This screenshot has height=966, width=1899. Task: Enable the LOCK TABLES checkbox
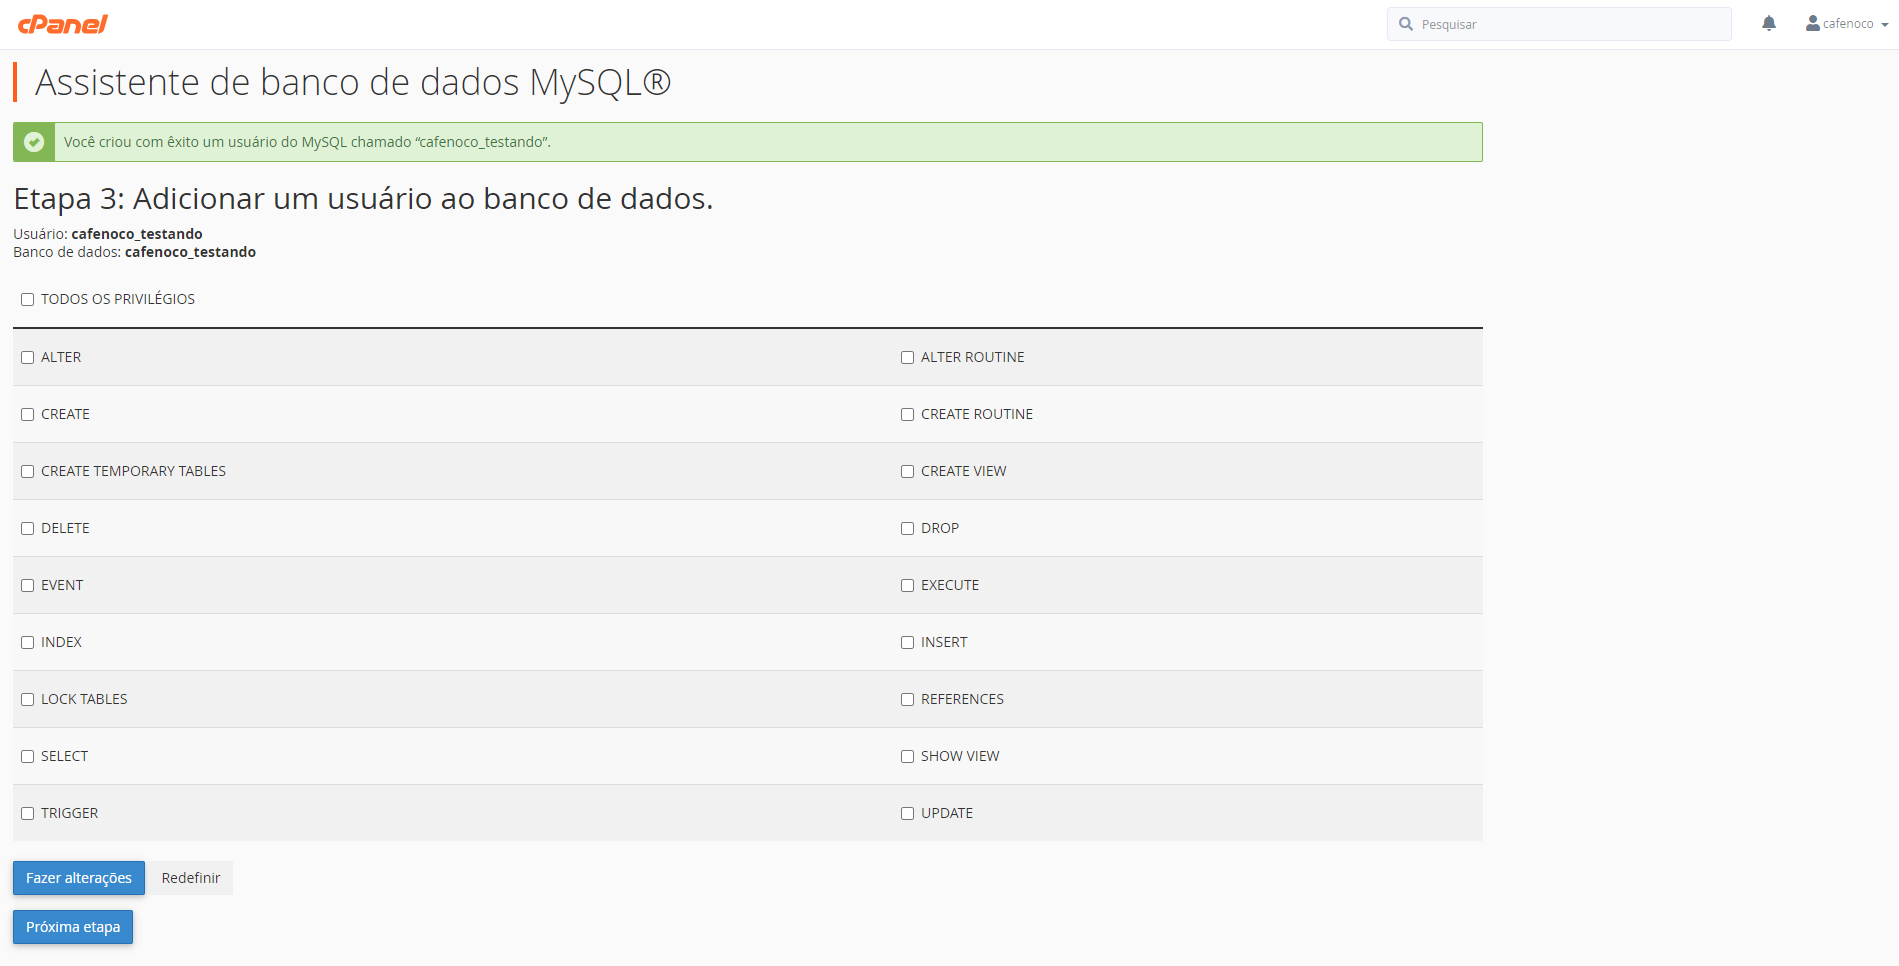point(28,699)
